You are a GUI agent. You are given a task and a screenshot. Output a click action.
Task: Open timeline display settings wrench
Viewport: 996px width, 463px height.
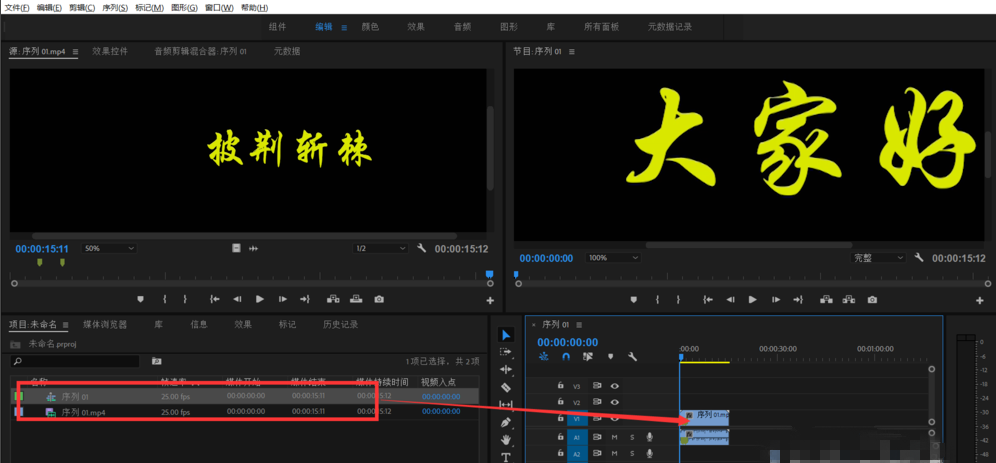(632, 356)
